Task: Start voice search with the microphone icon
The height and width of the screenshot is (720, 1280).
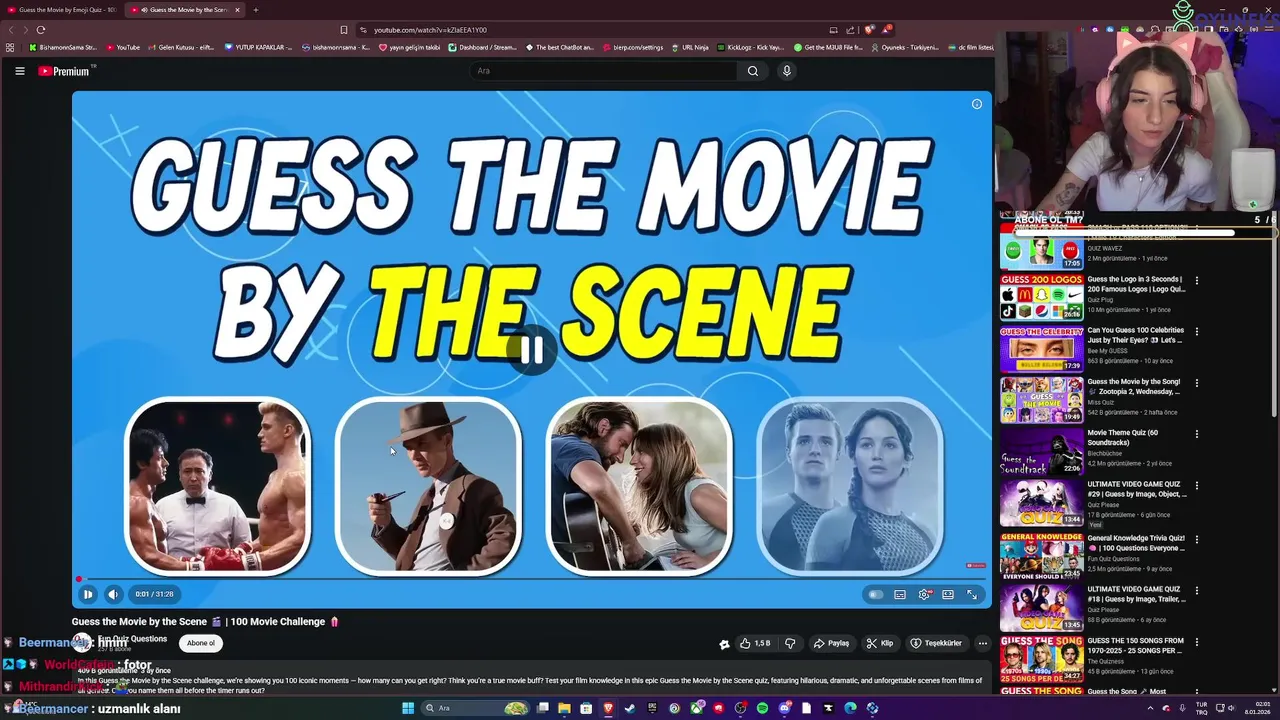Action: (x=787, y=71)
